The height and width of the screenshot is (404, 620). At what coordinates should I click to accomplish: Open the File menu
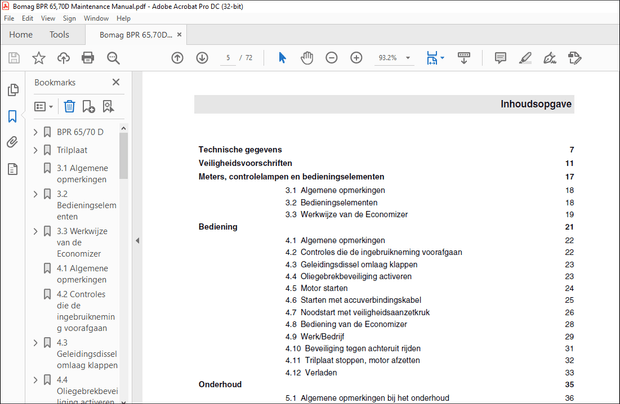9,18
